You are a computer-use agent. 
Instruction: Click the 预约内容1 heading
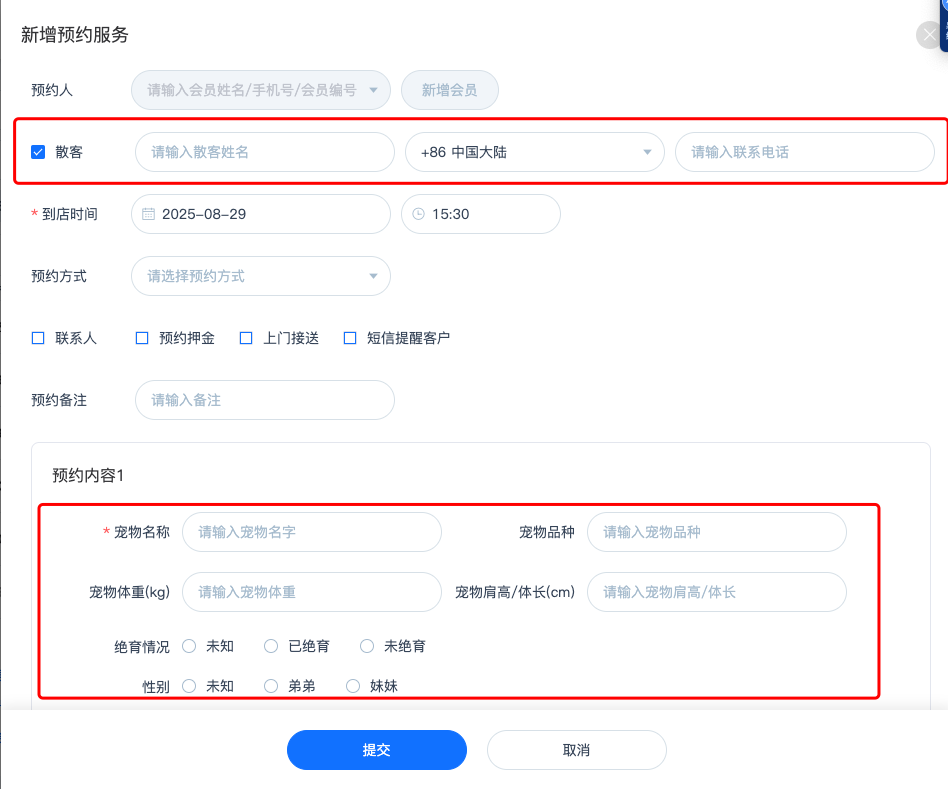click(88, 475)
